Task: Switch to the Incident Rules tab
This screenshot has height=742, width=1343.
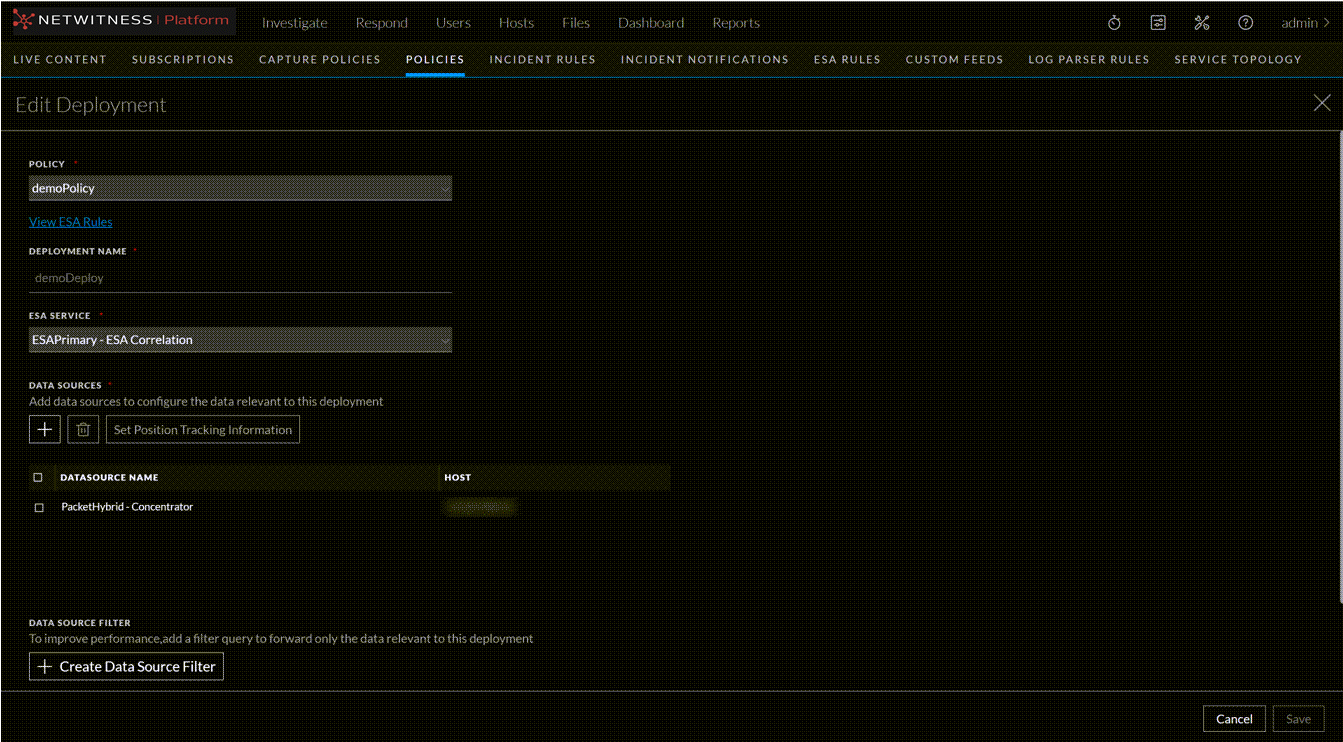Action: [543, 59]
